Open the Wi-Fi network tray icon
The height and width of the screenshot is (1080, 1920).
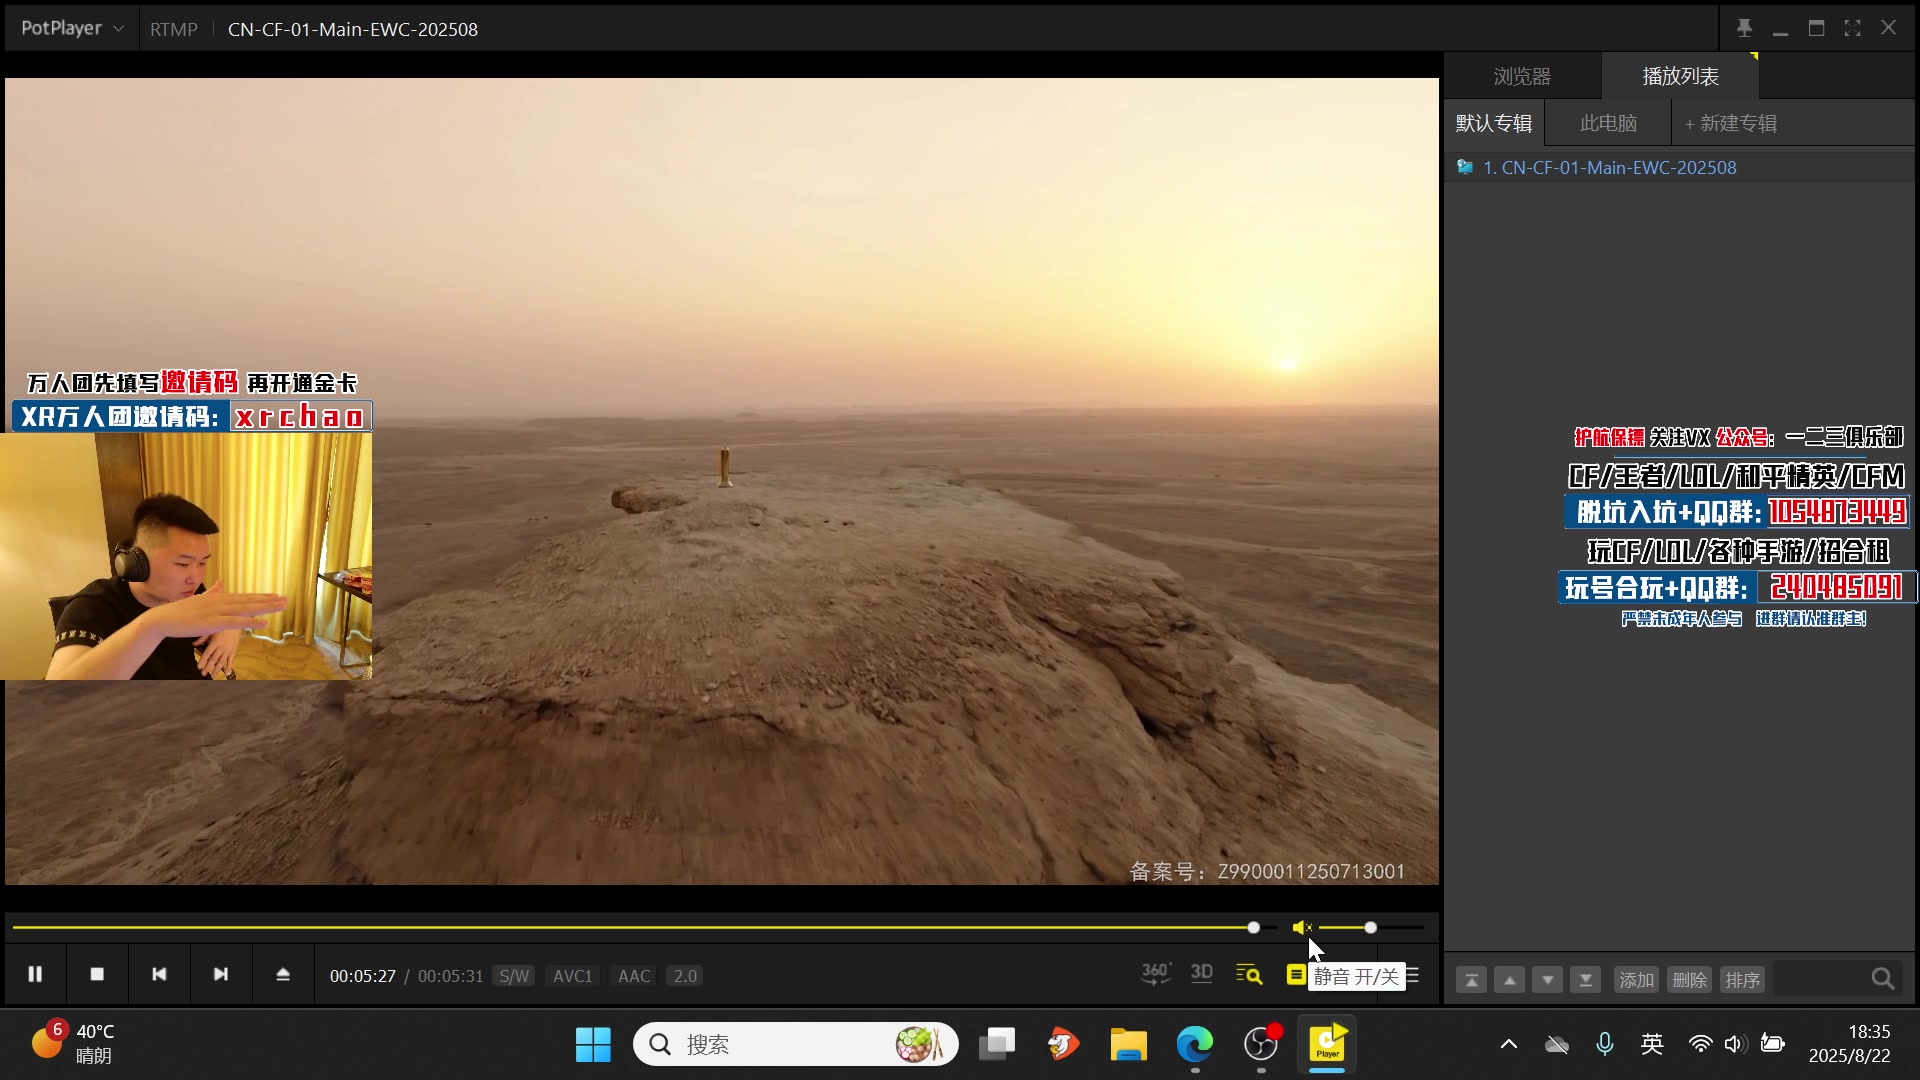1700,1045
